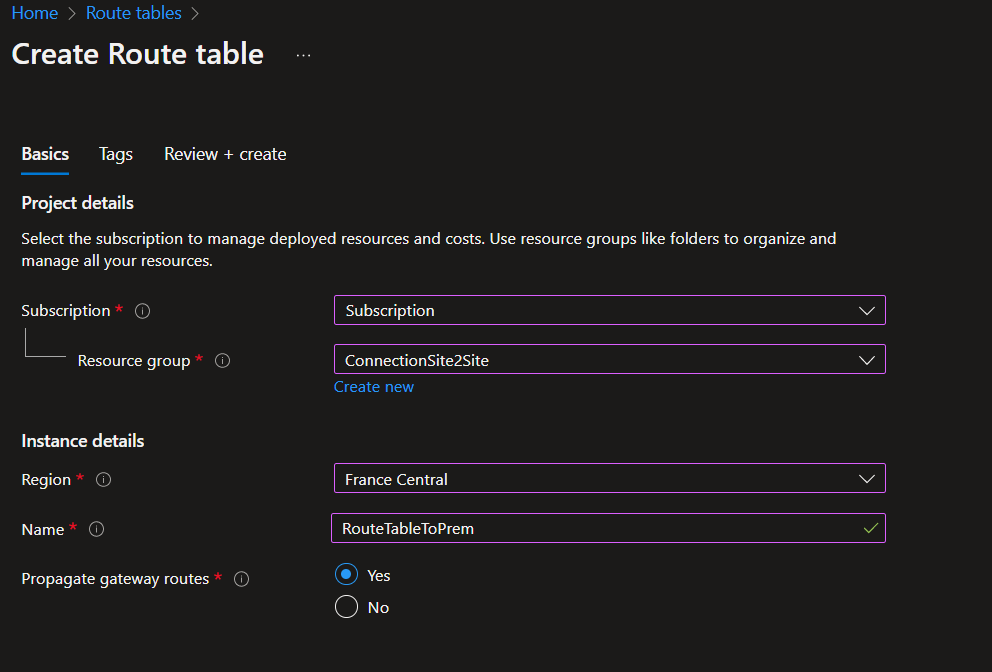Select the Basics tab
The width and height of the screenshot is (992, 672).
(x=45, y=154)
